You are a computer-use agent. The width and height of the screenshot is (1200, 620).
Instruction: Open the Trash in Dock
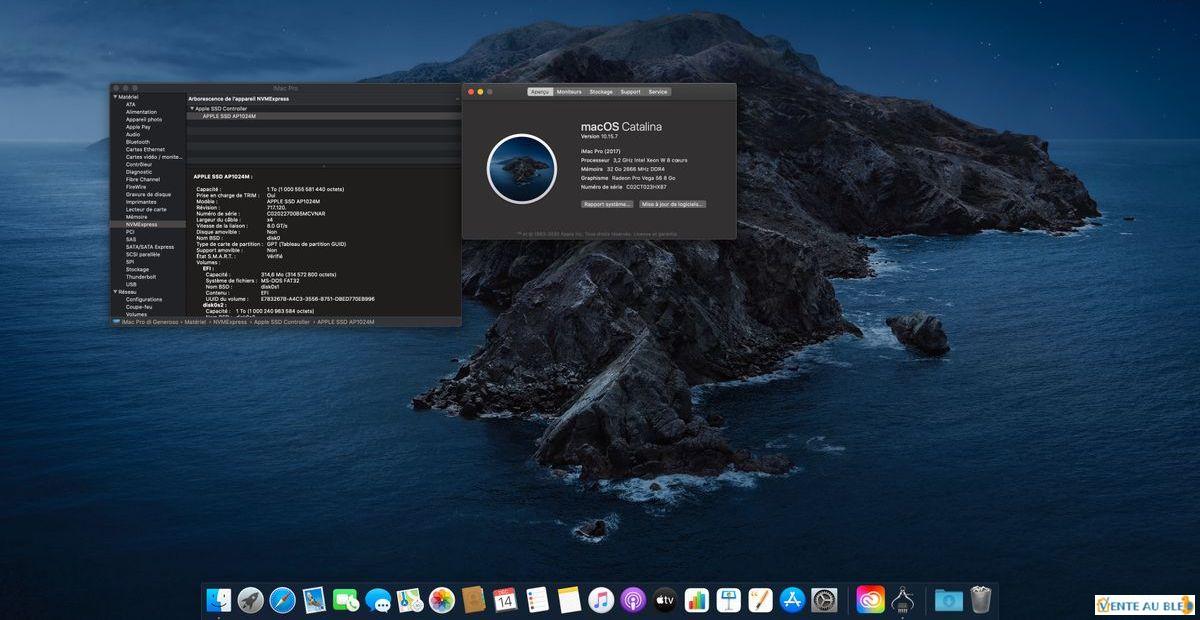click(981, 600)
